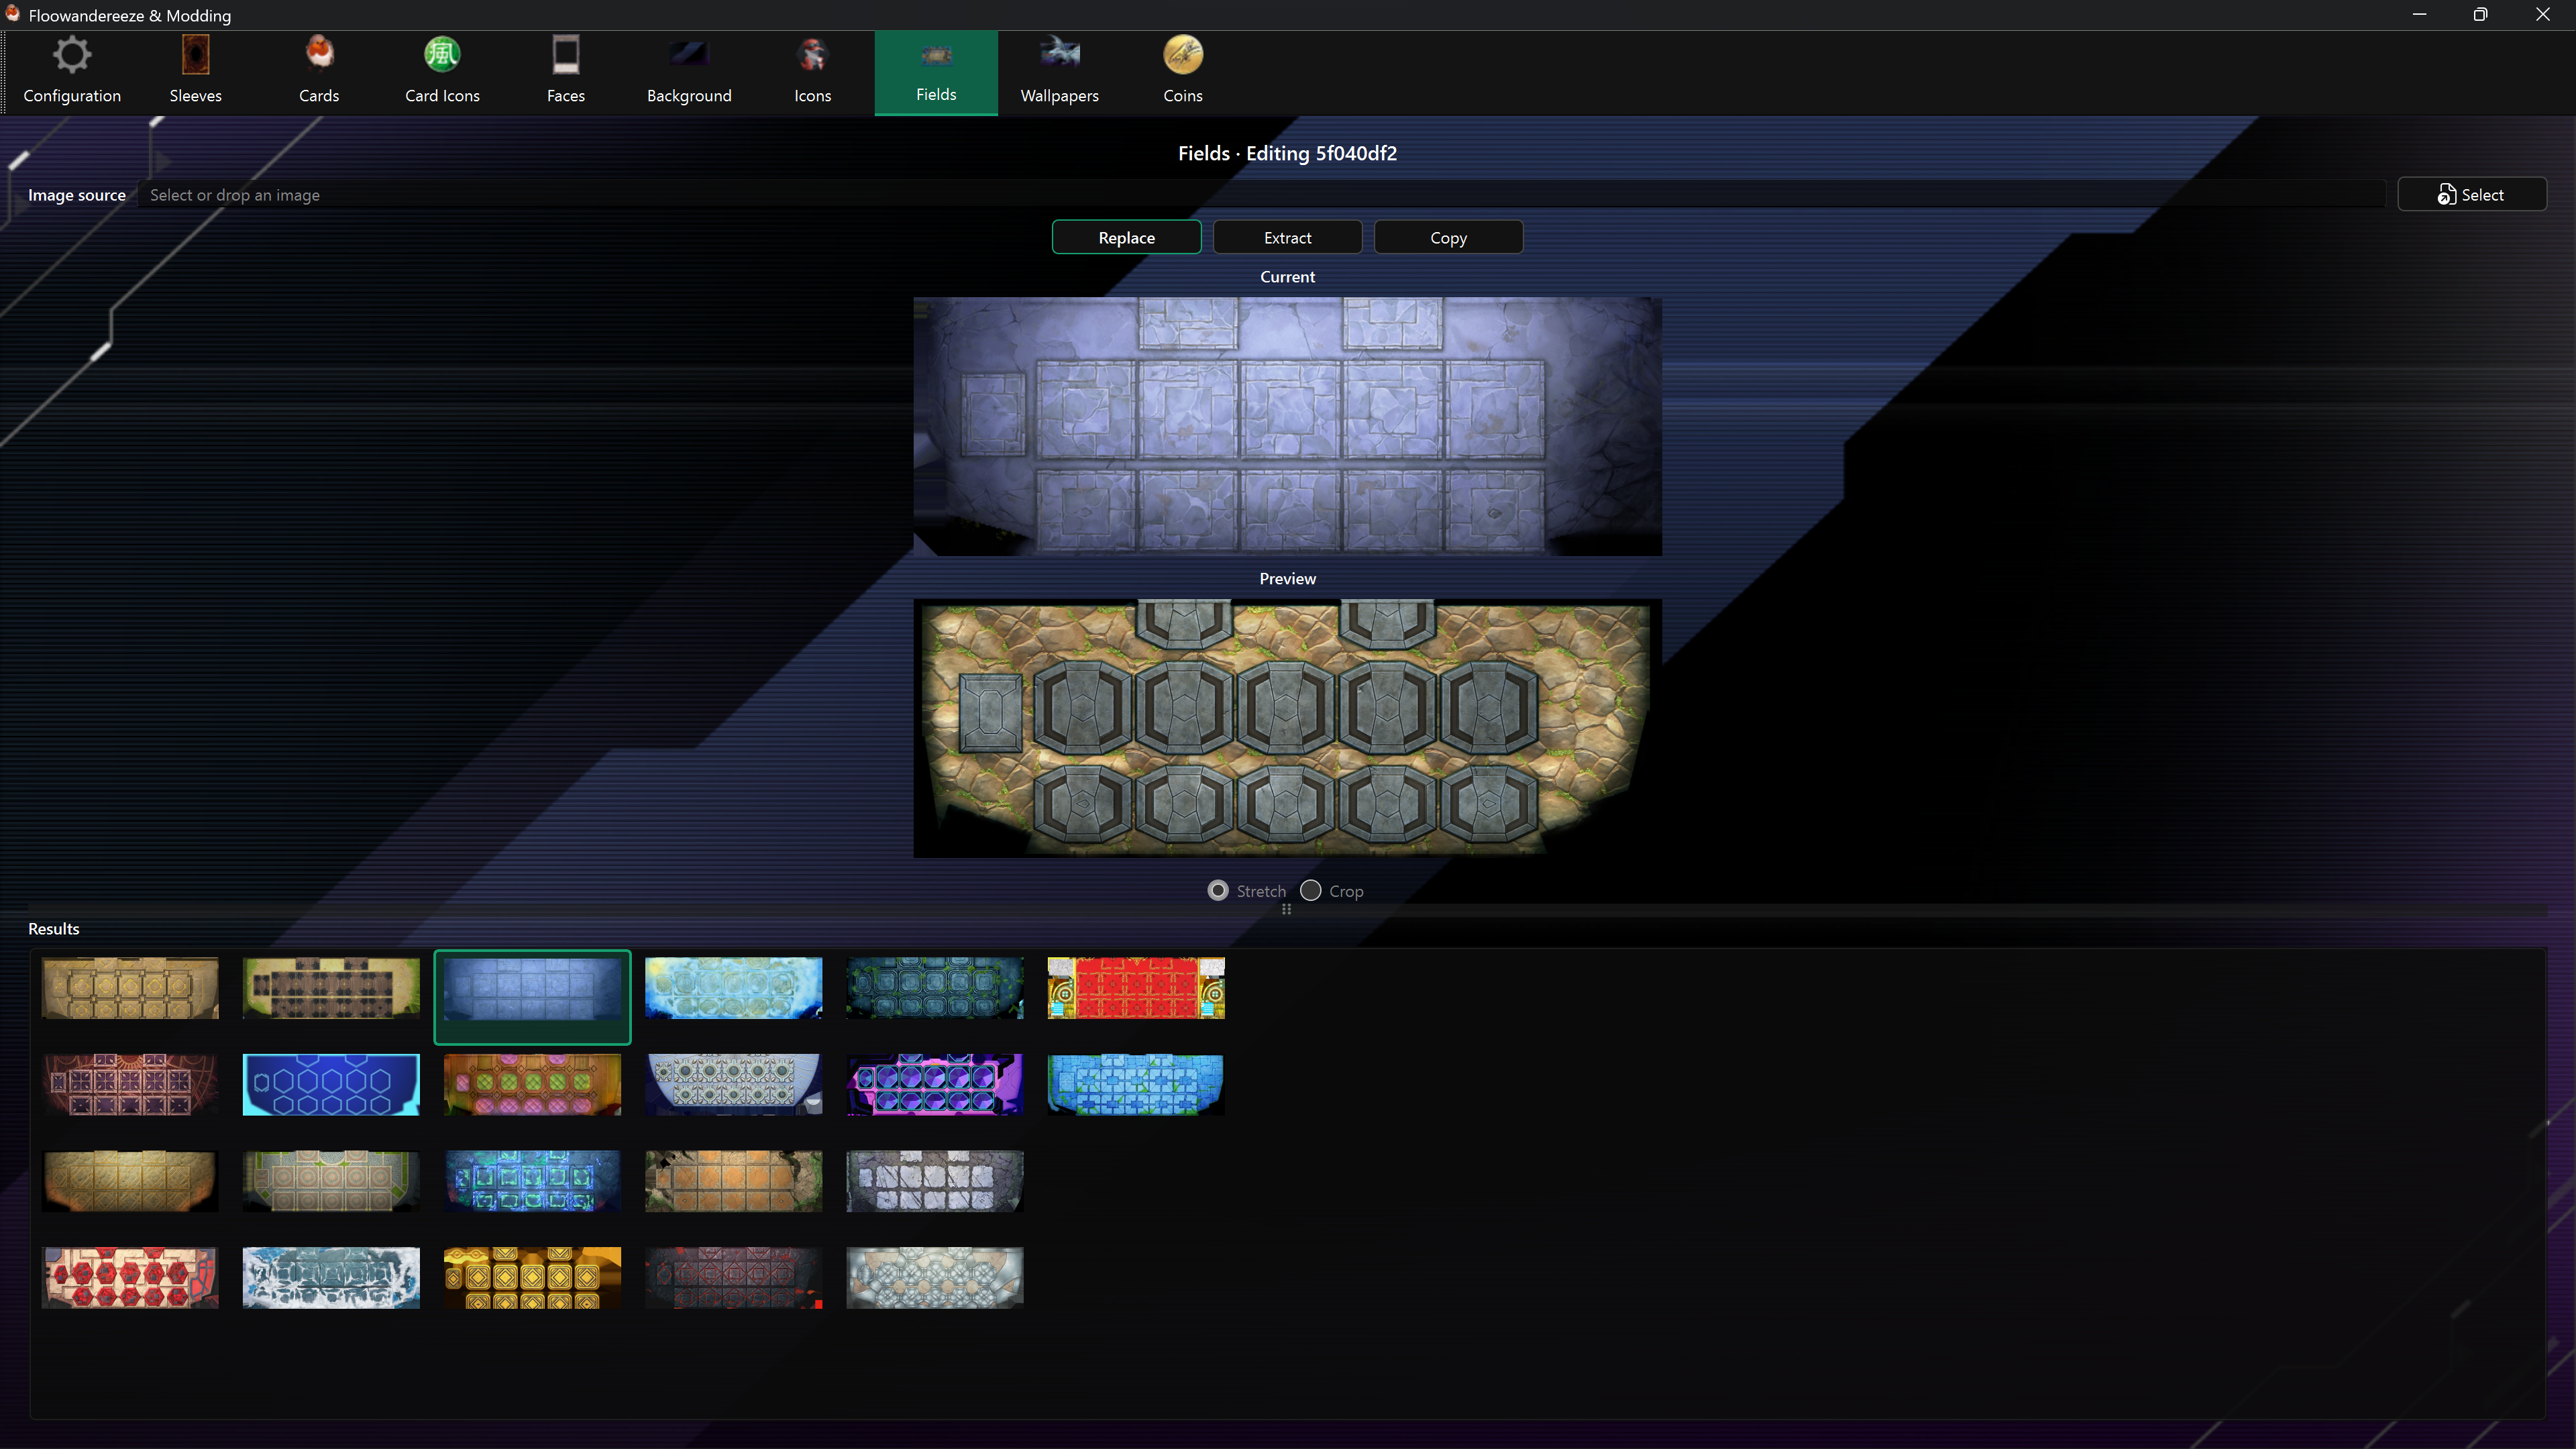Select the Fields tab

coord(936,72)
